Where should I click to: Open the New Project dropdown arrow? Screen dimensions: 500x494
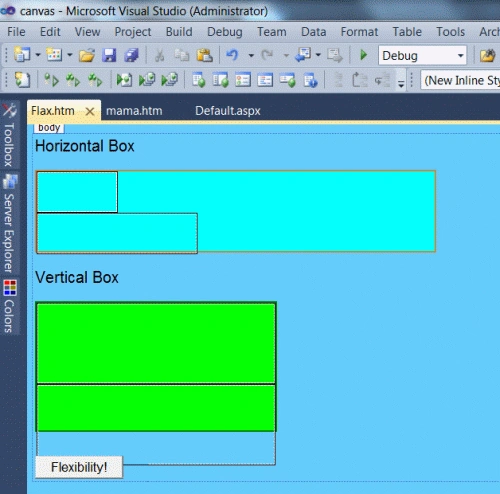[38, 55]
